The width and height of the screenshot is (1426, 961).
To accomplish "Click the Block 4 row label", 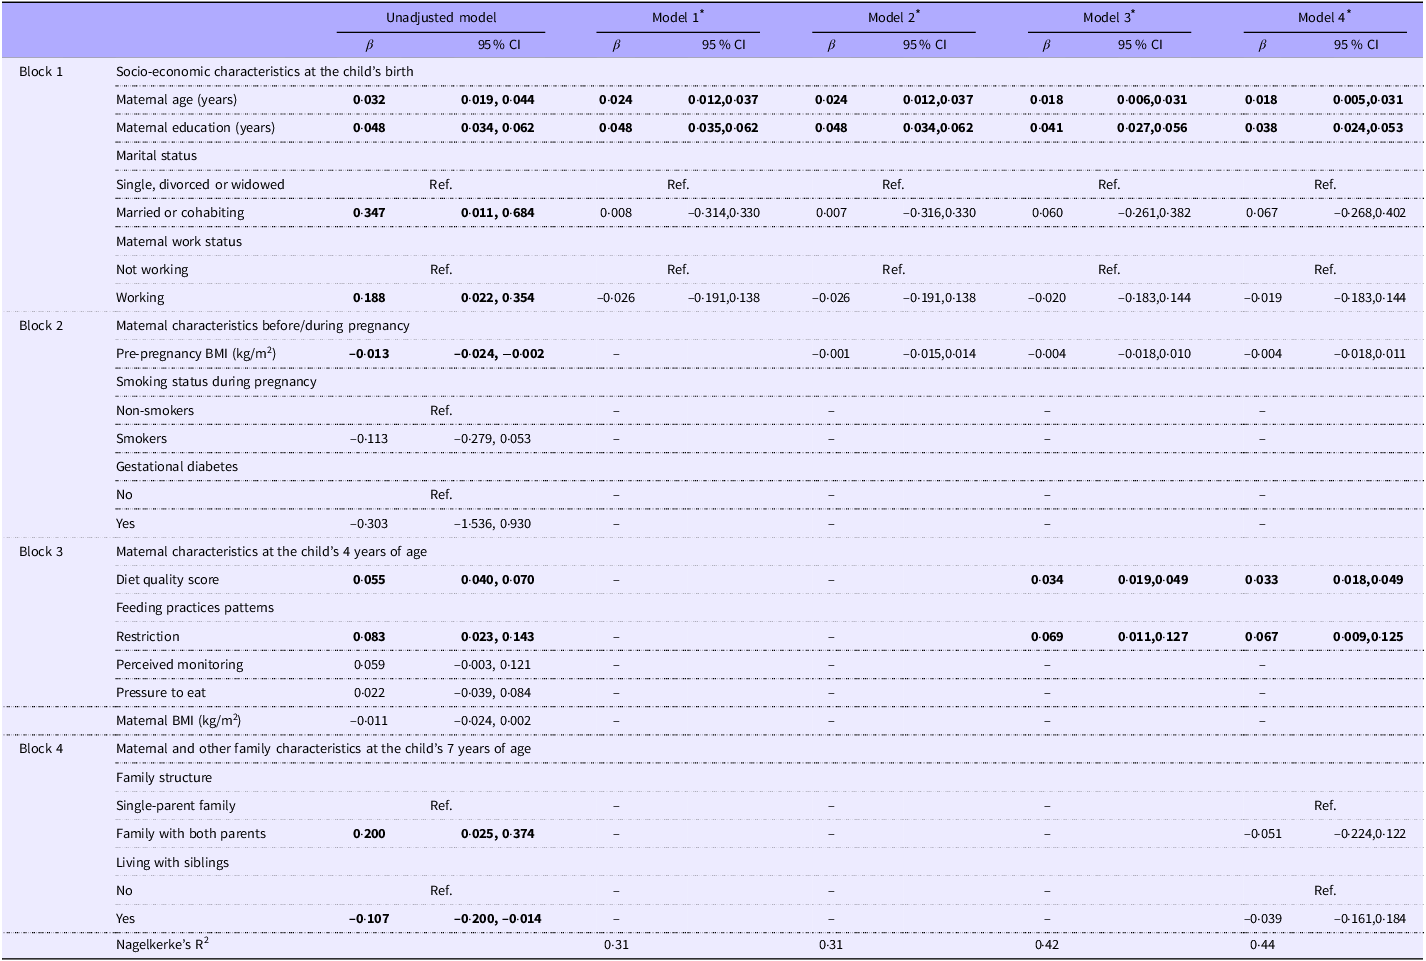I will [x=41, y=748].
